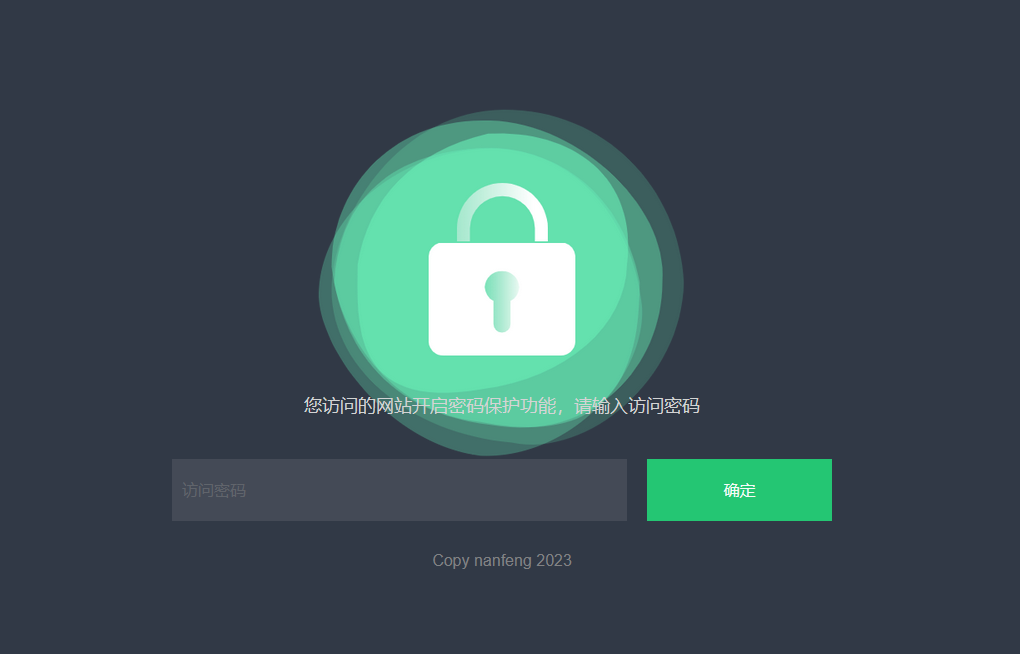This screenshot has height=654, width=1020.
Task: Click the 确定 label text
Action: 740,490
